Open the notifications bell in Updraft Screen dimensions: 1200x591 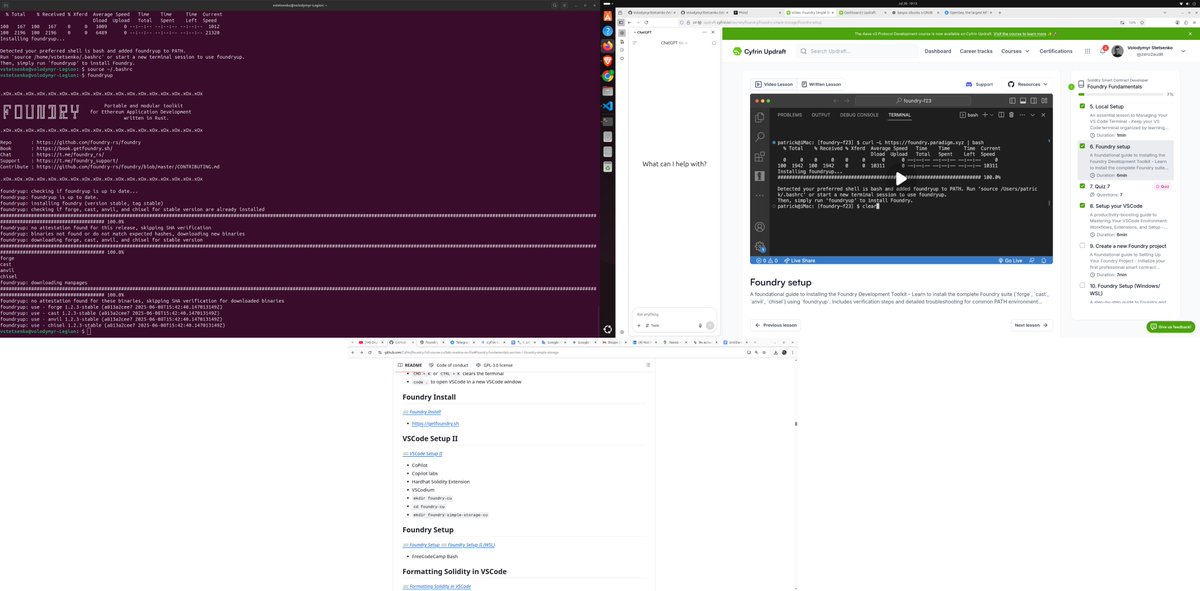point(1104,51)
